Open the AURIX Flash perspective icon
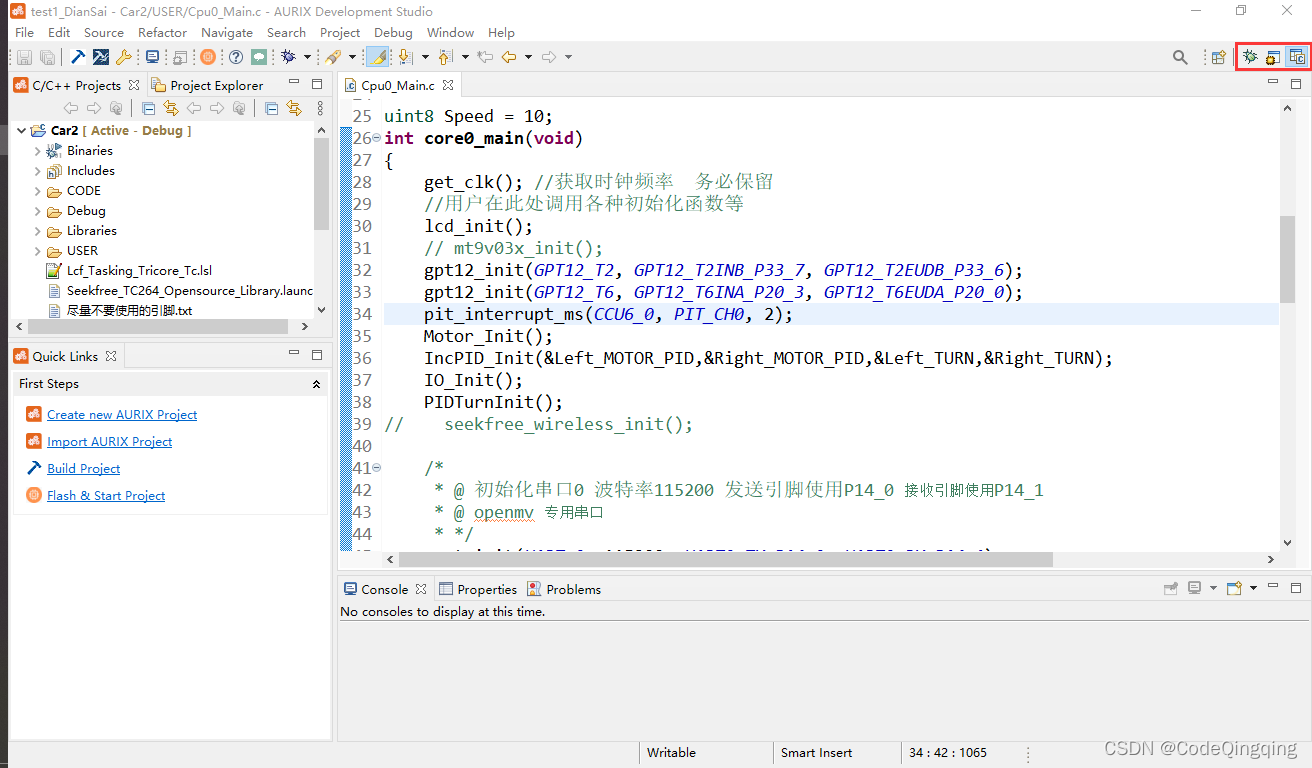 [x=1271, y=57]
